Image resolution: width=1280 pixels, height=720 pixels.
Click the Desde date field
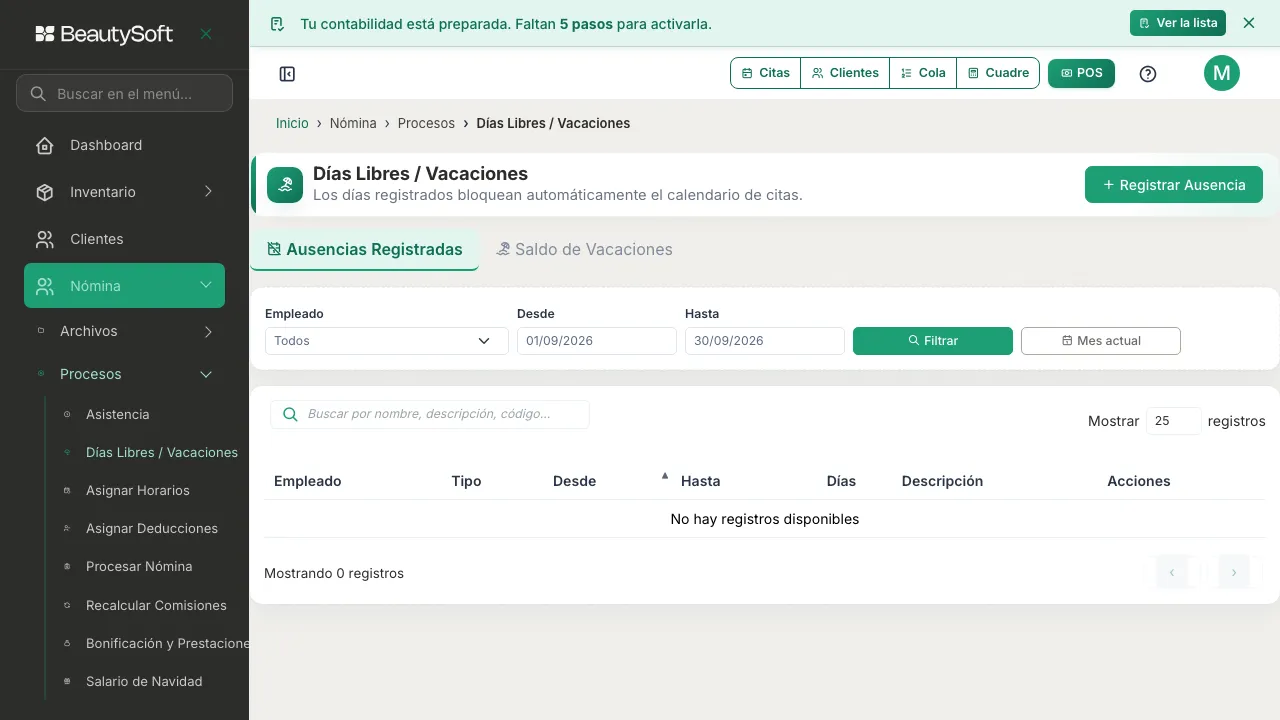pyautogui.click(x=597, y=341)
